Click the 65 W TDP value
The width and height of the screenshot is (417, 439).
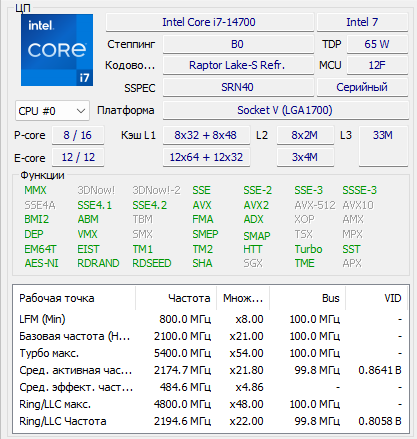coord(377,44)
